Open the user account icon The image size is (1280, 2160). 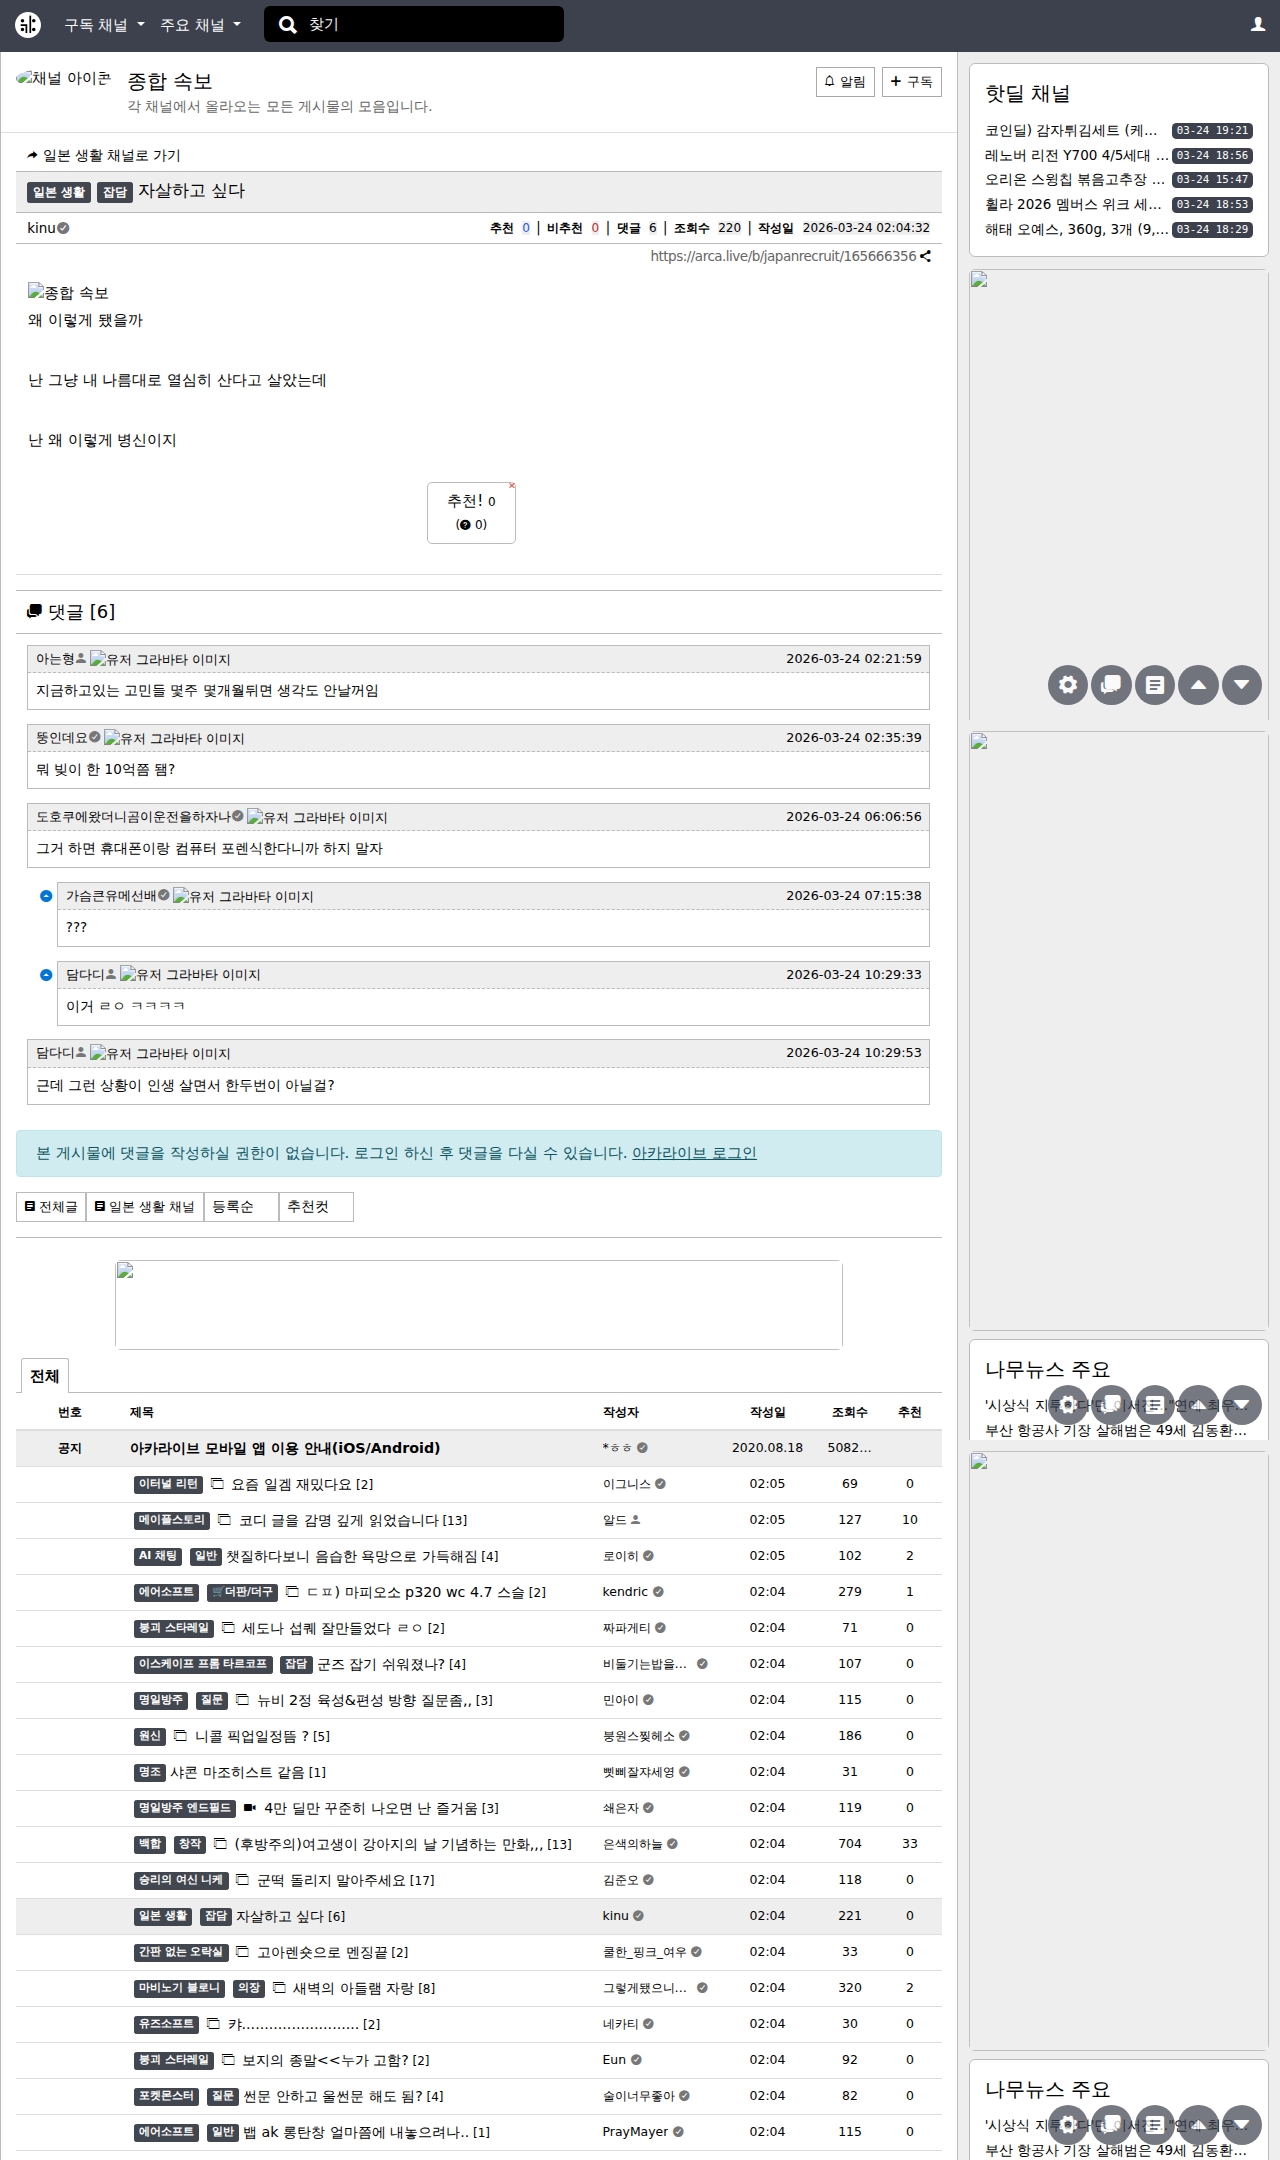tap(1258, 25)
